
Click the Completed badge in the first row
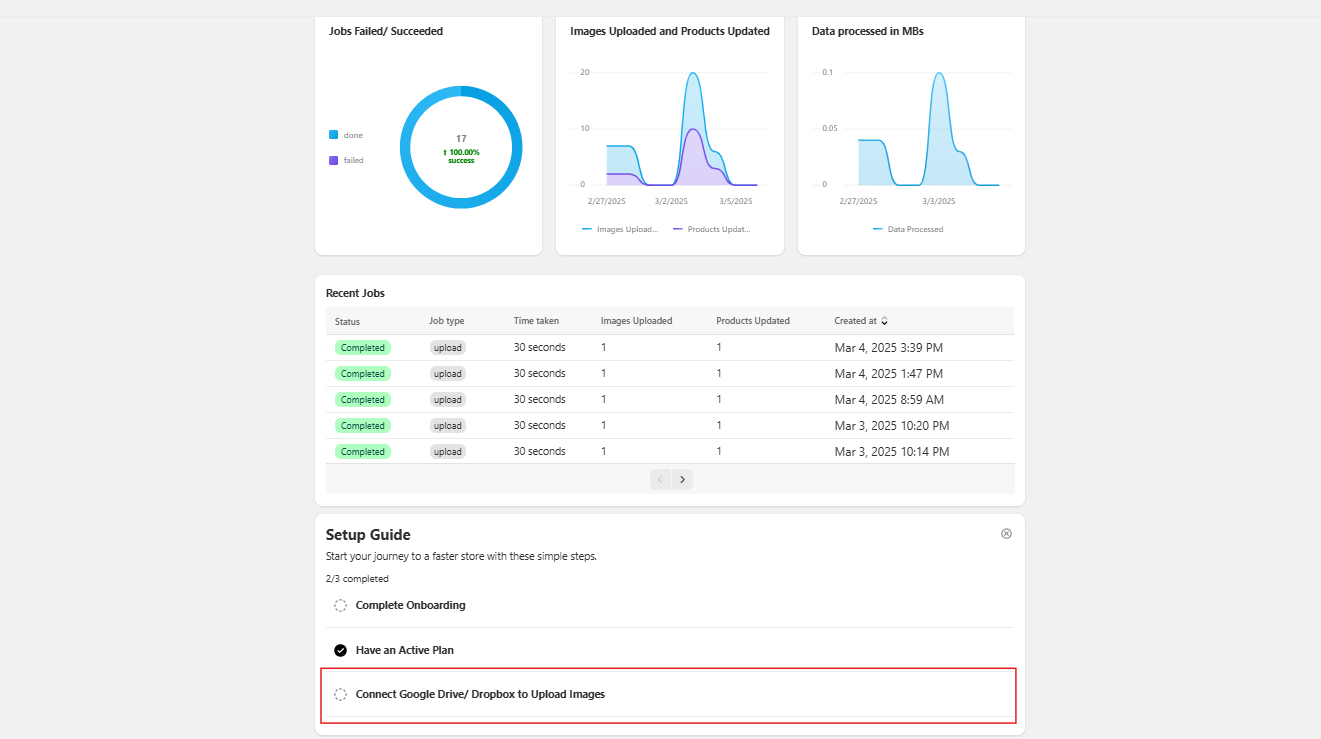click(x=362, y=347)
